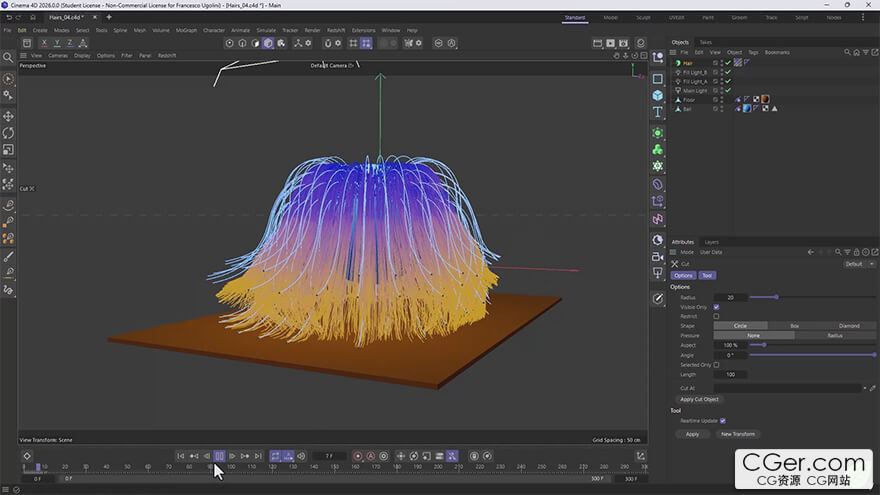Switch to the Layers tab
Image resolution: width=880 pixels, height=495 pixels.
(x=711, y=242)
